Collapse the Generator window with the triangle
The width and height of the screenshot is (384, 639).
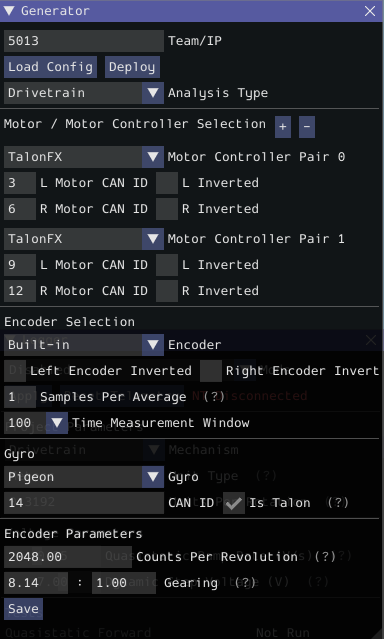pyautogui.click(x=9, y=11)
